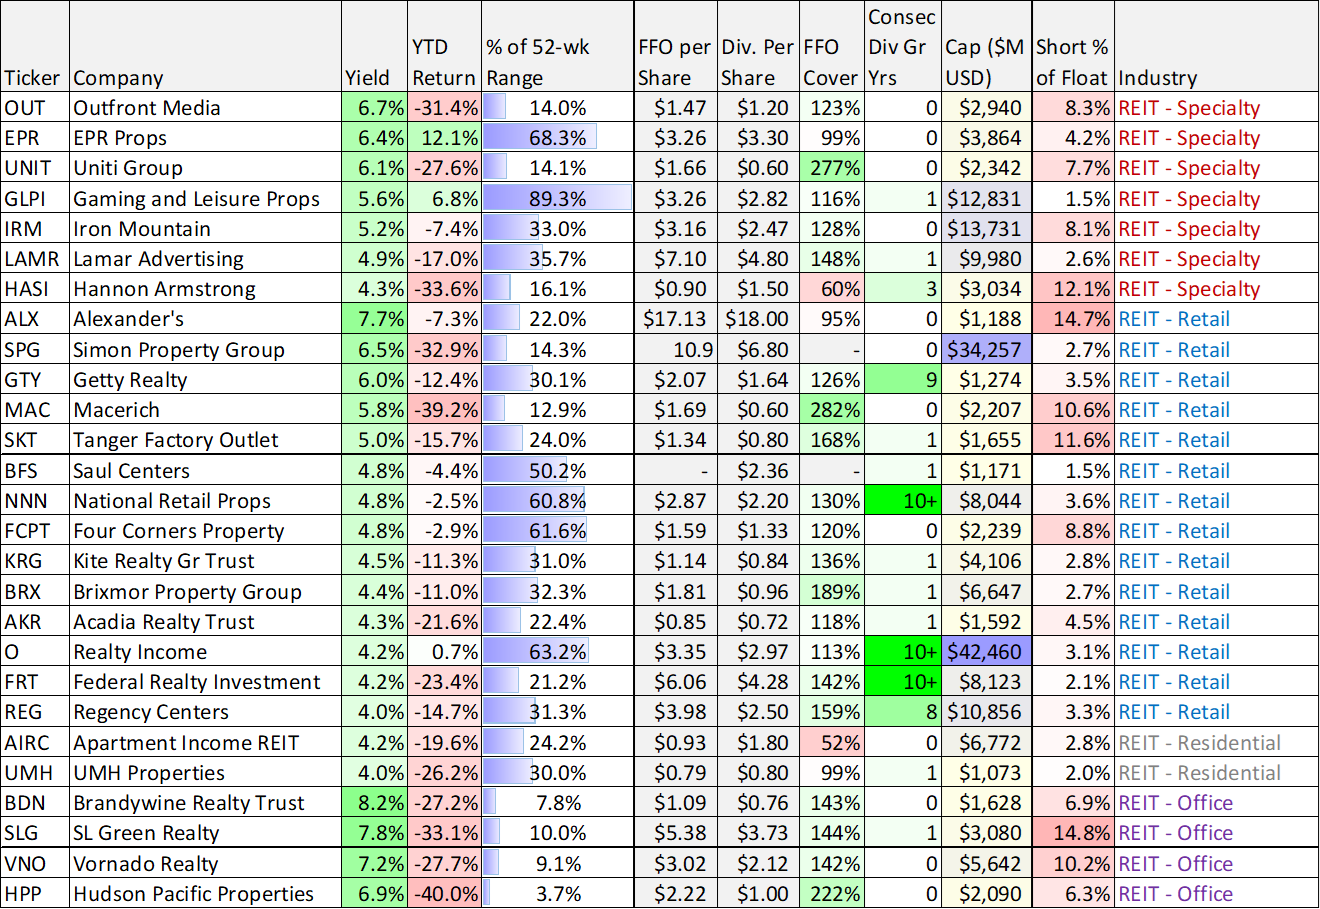Select Macerich's -39.2% YTD return
This screenshot has height=909, width=1320.
coord(444,410)
